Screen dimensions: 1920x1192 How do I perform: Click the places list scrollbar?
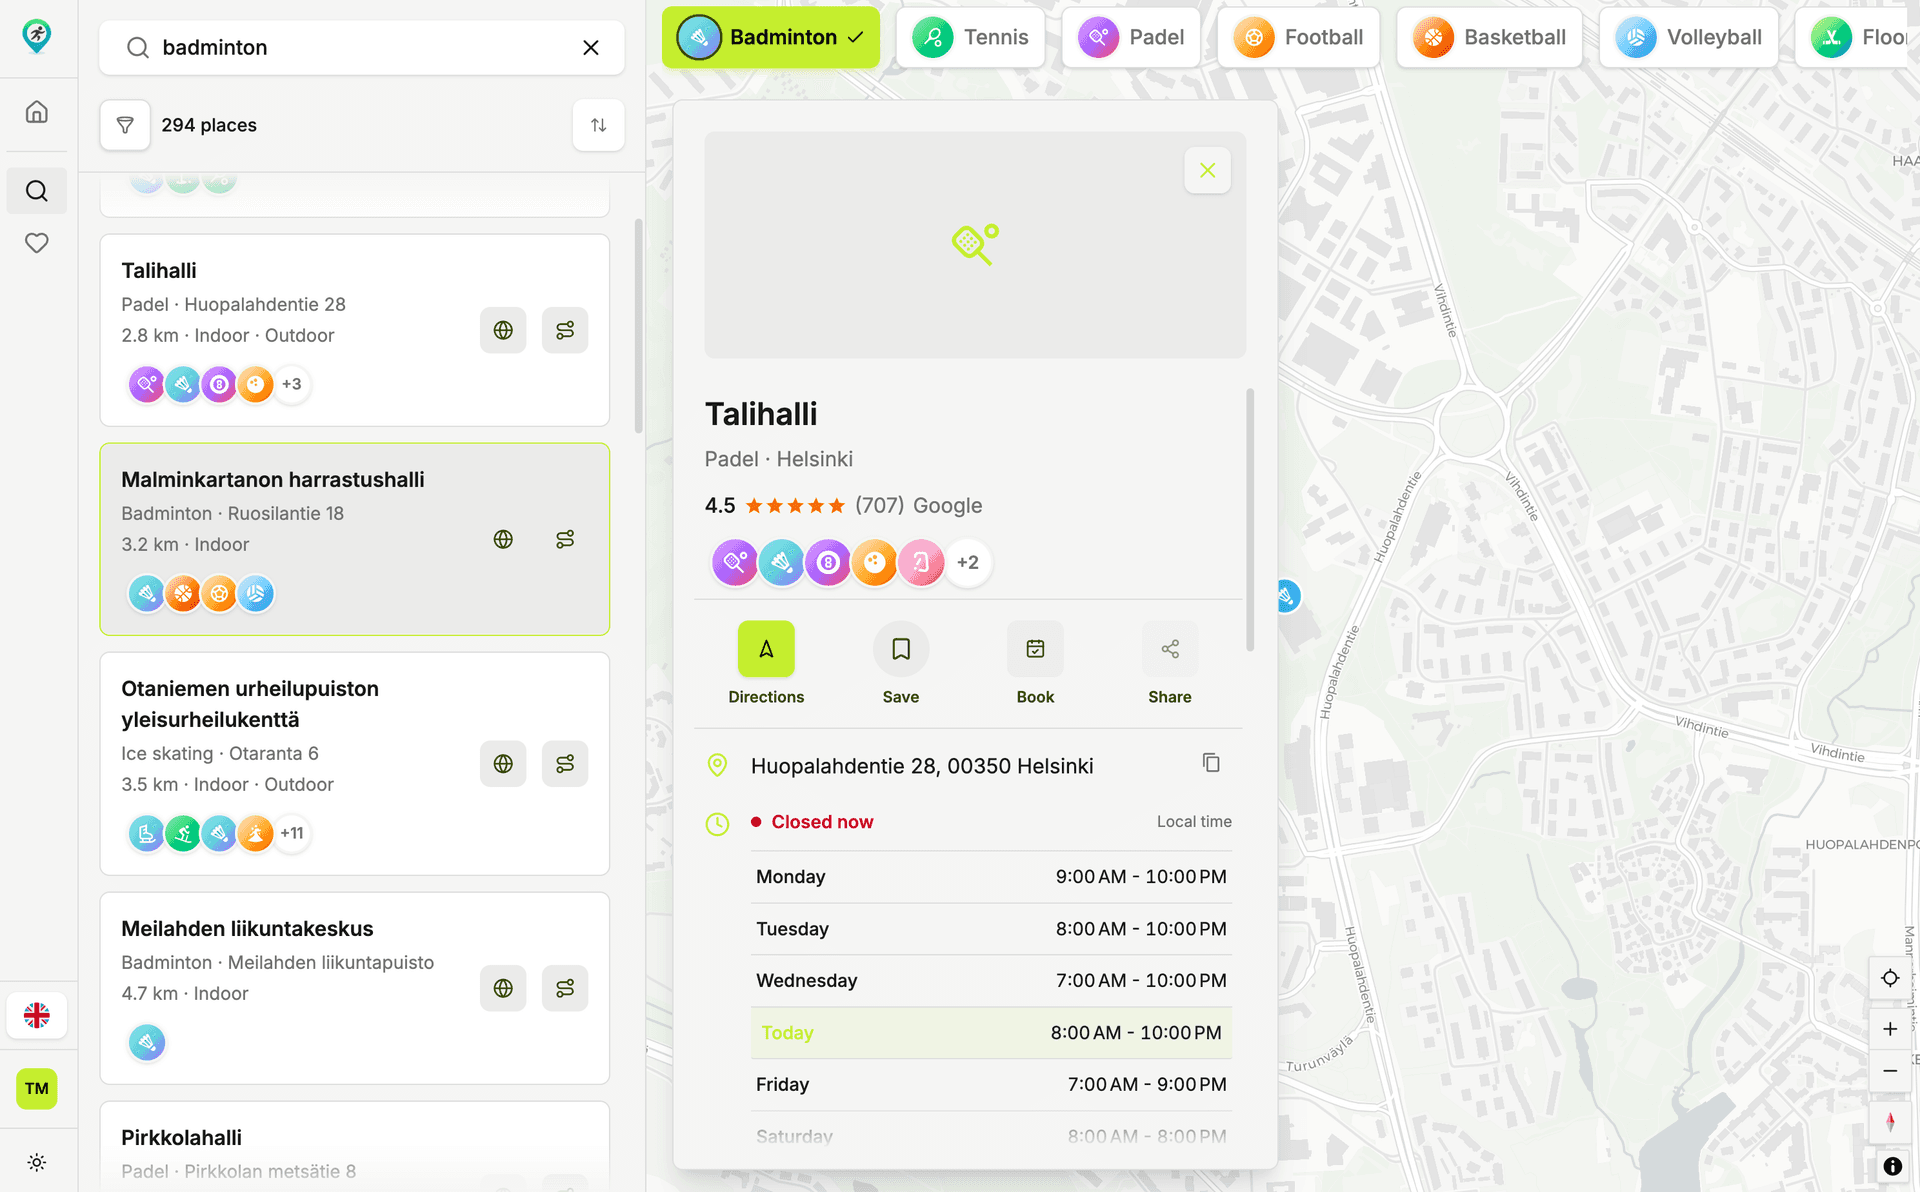point(639,326)
